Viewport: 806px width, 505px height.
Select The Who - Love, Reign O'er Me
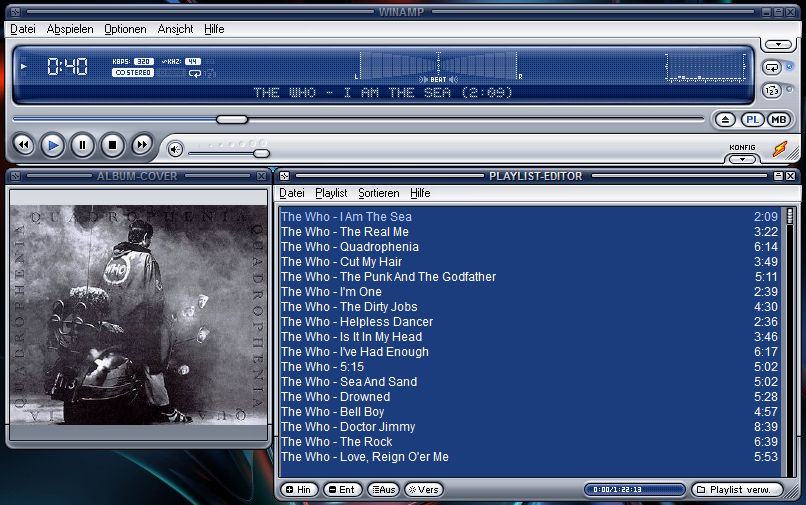[x=529, y=457]
